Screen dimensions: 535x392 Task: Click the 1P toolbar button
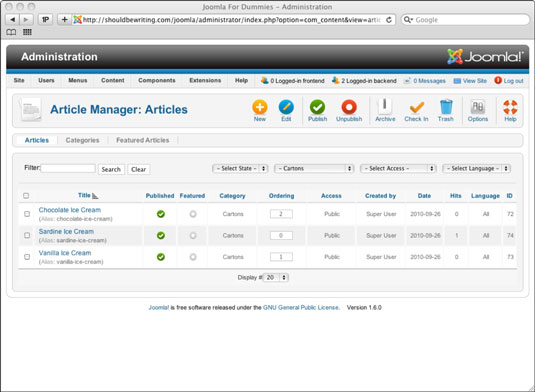pos(45,19)
